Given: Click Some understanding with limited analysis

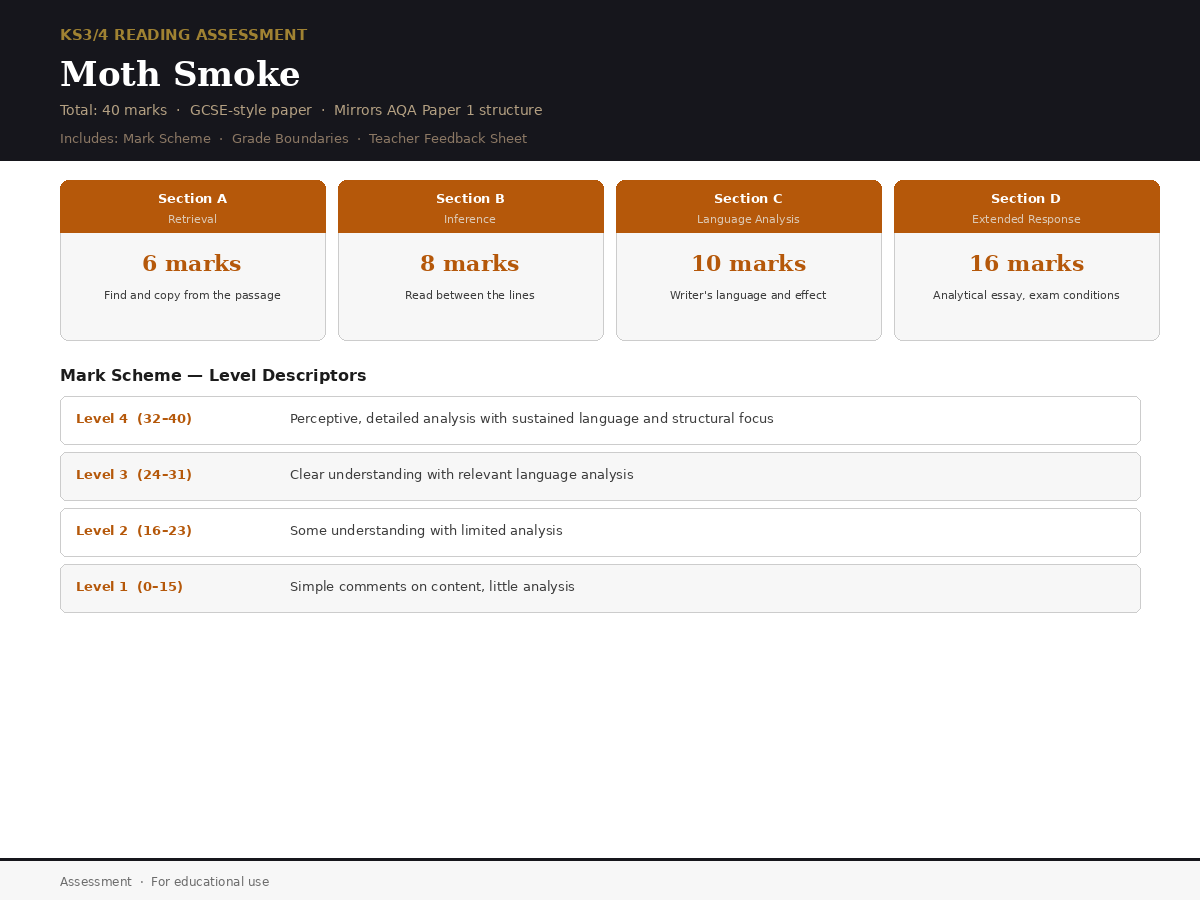Looking at the screenshot, I should point(426,531).
